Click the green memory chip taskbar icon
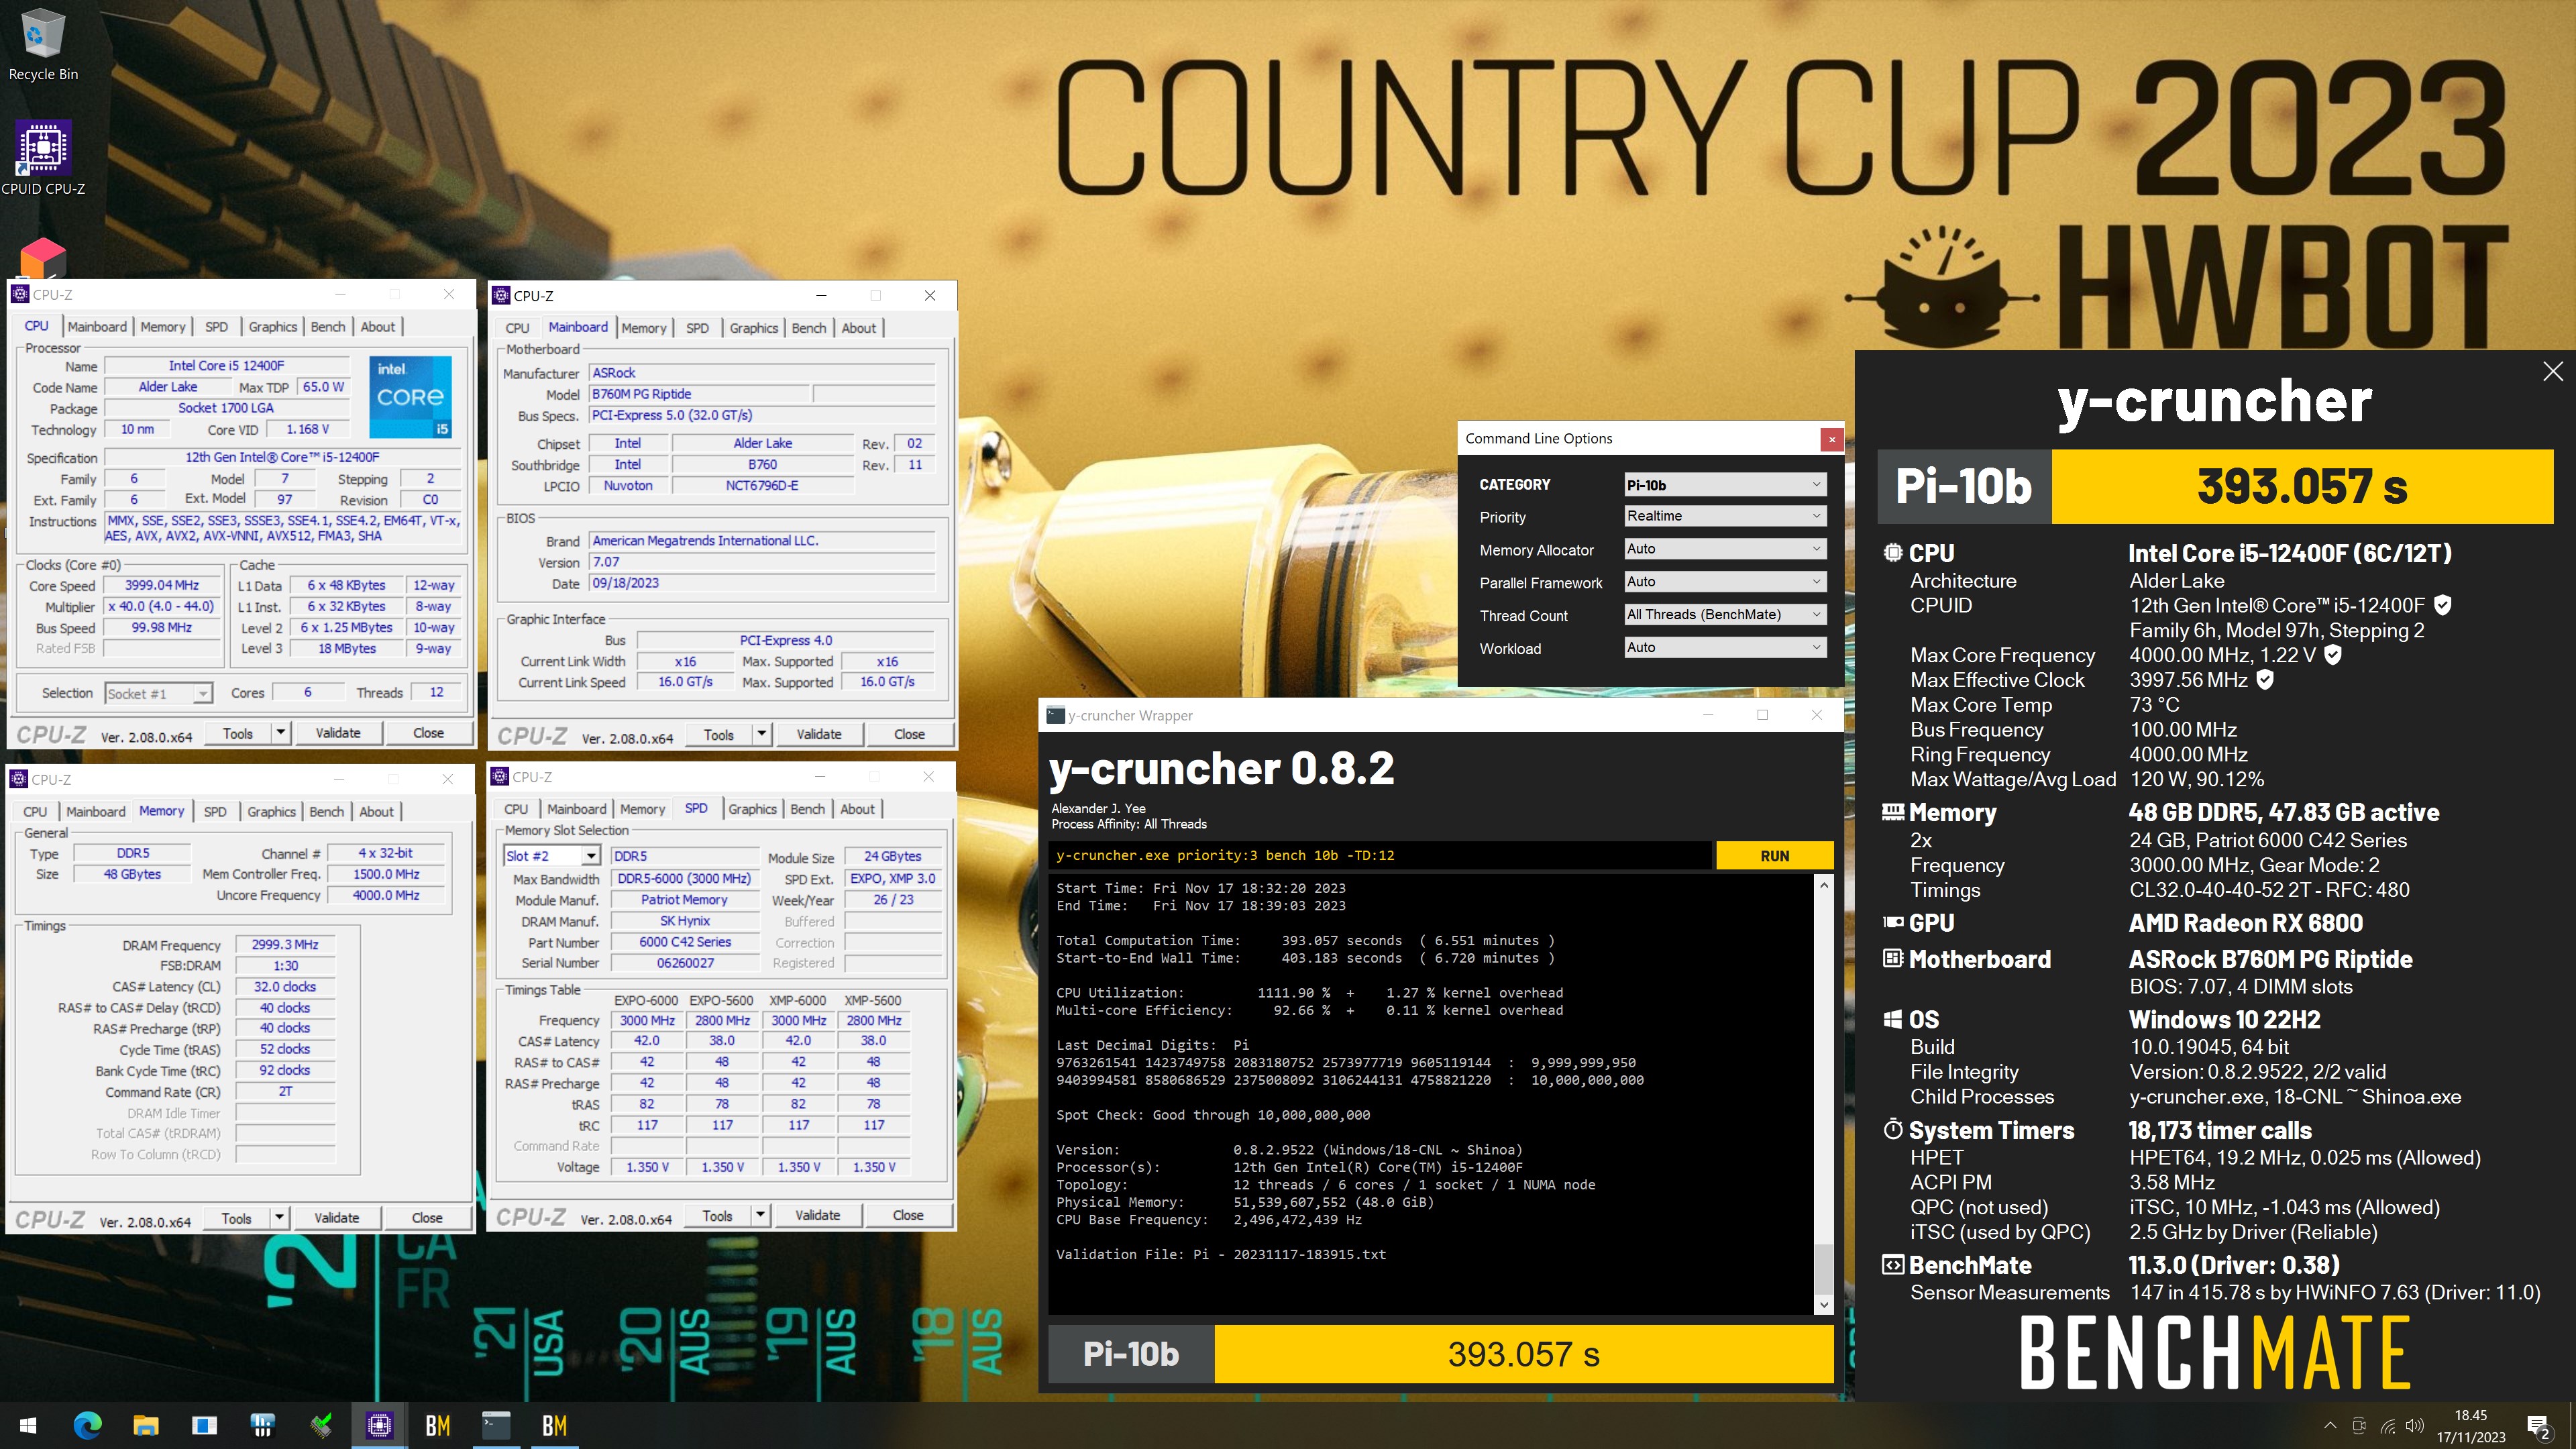 321,1425
